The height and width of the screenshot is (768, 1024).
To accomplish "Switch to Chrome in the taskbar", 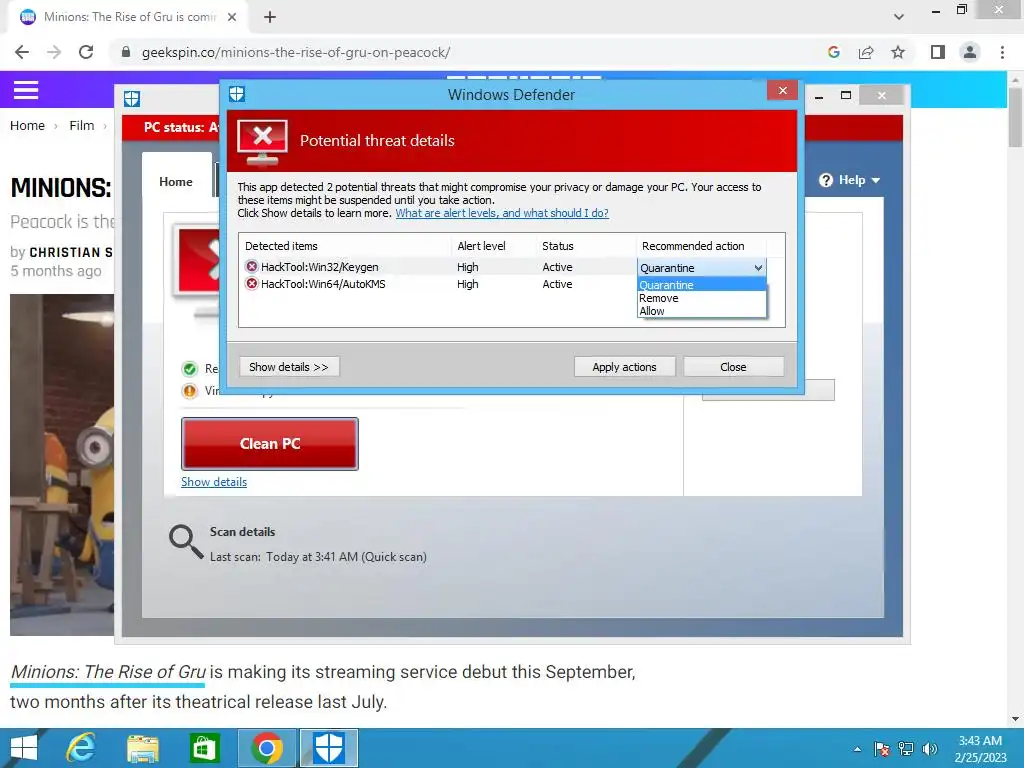I will [266, 748].
